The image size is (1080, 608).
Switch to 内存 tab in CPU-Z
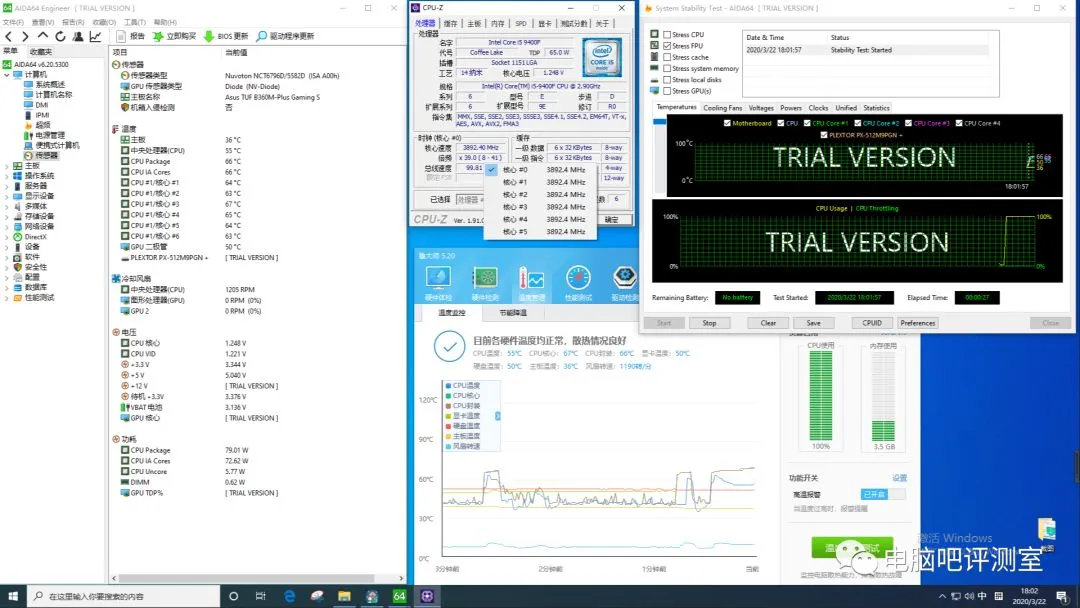point(498,23)
